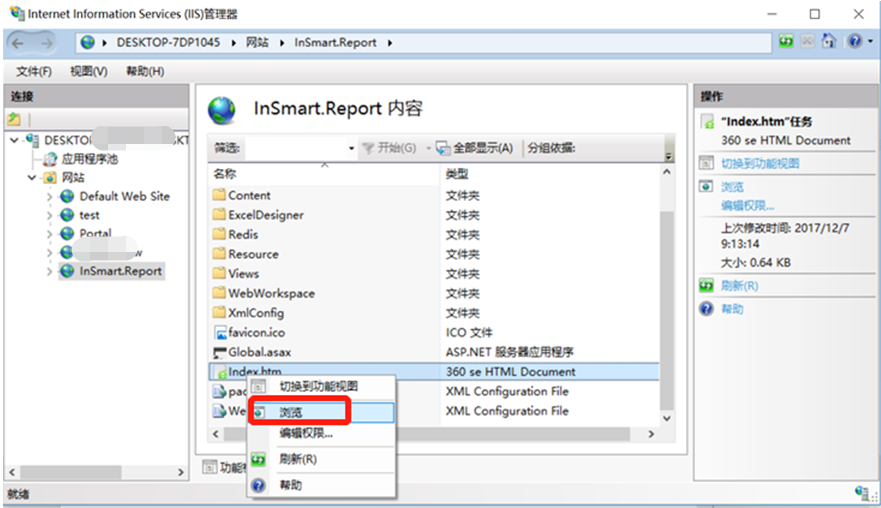The image size is (881, 508).
Task: Click the refresh page icon in the address bar toolbar
Action: [786, 42]
